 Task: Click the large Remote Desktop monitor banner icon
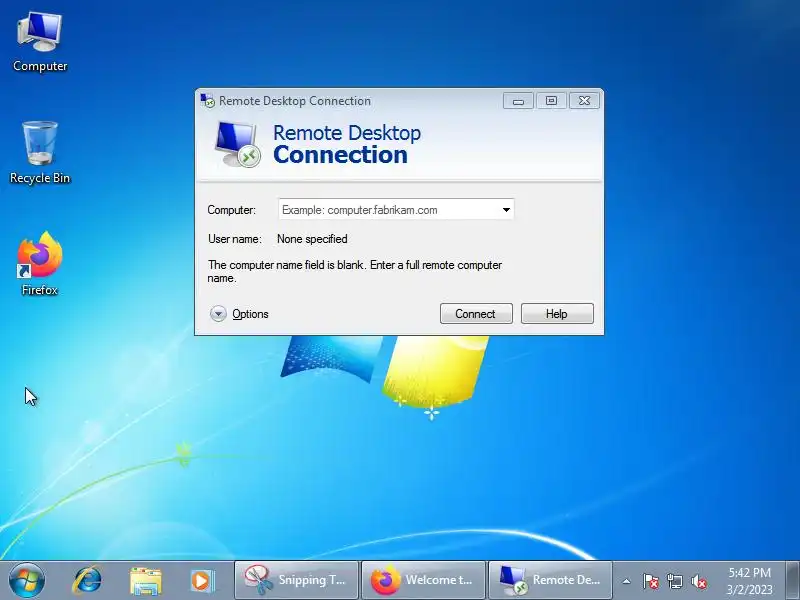tap(236, 144)
